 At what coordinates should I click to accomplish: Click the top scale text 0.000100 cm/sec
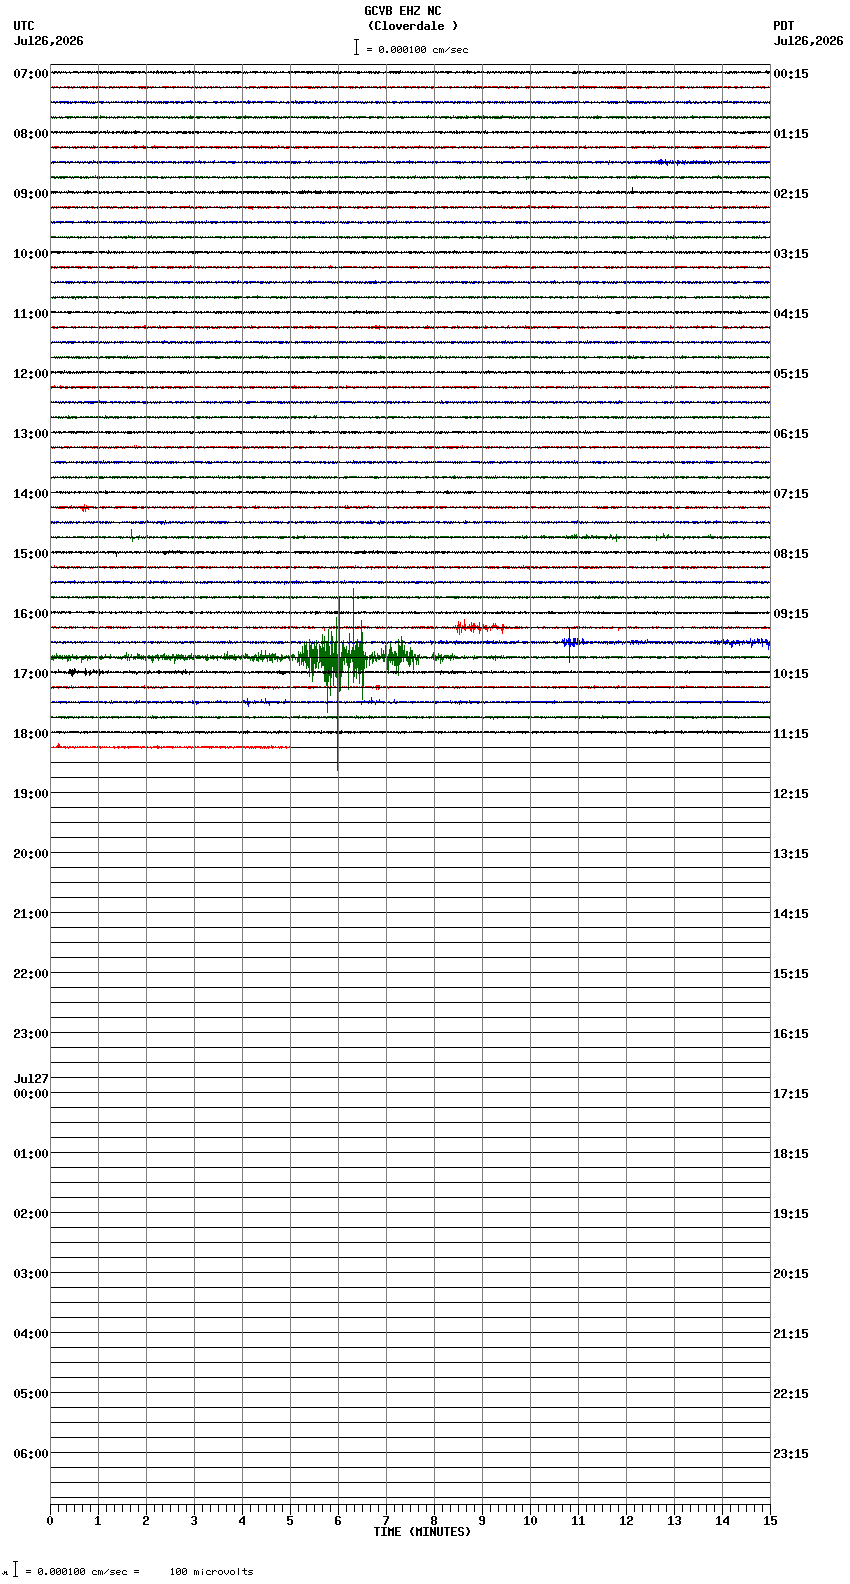point(423,49)
